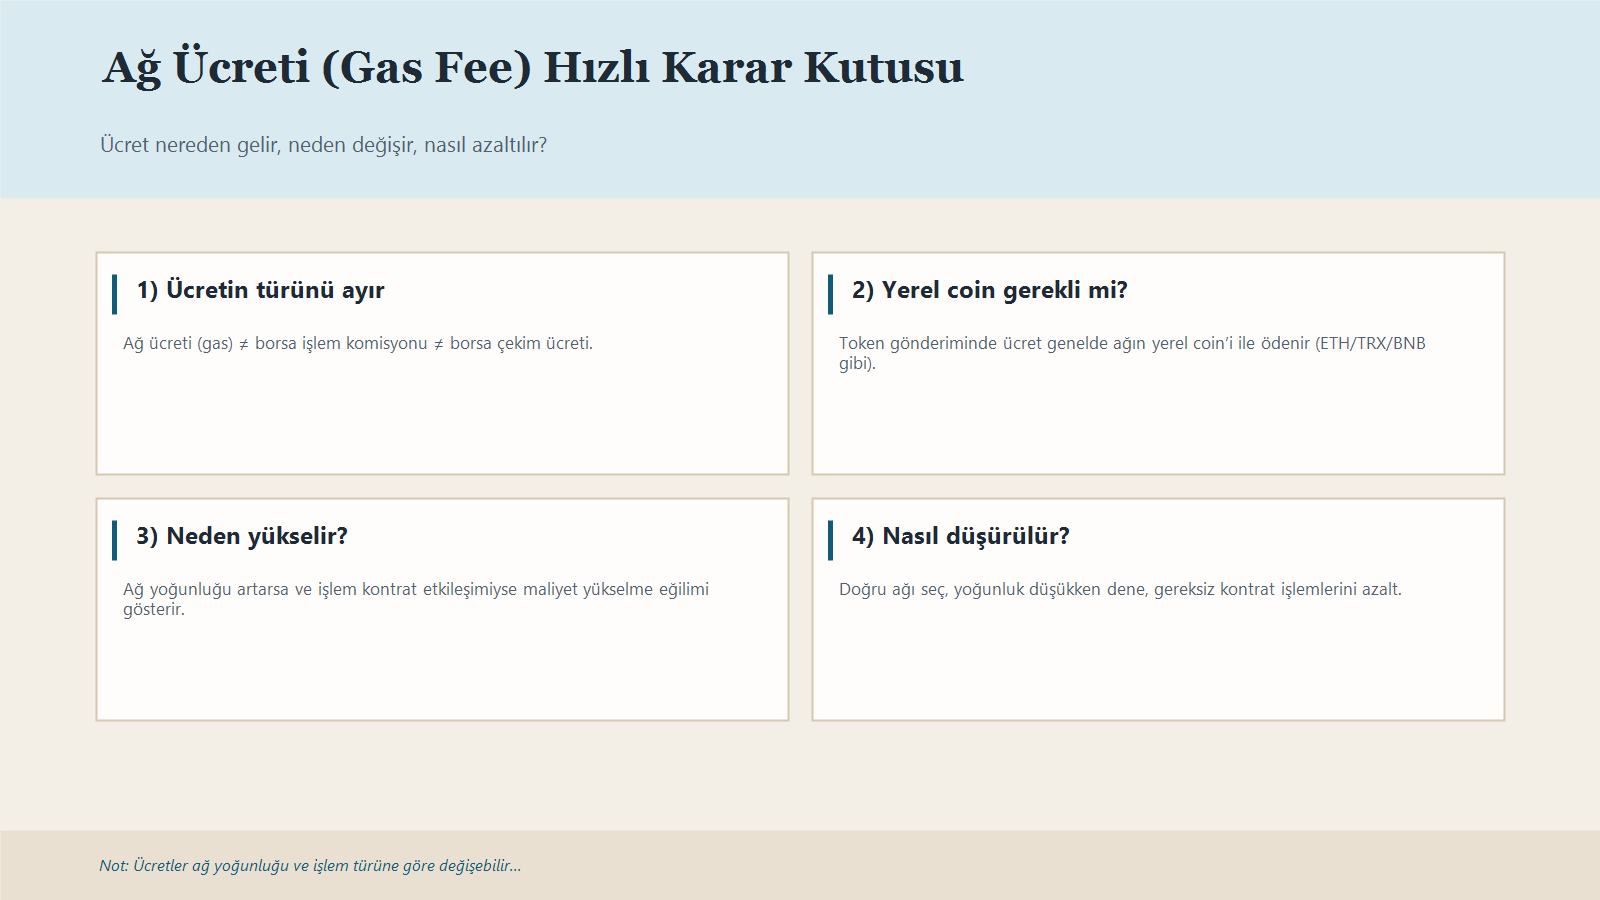
Task: Select the accent bar of "3) Neden yükselir?" card
Action: coord(115,536)
